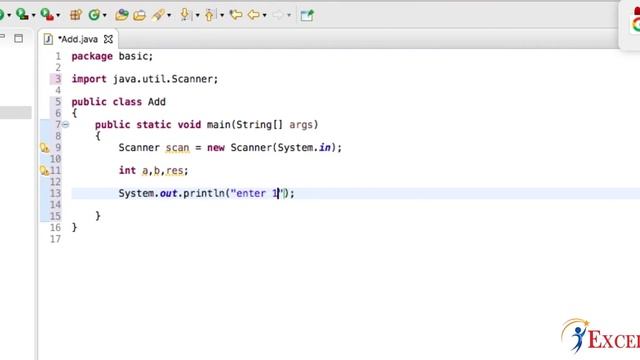Open the Back navigation history dropdown
Image resolution: width=640 pixels, height=360 pixels.
264,16
